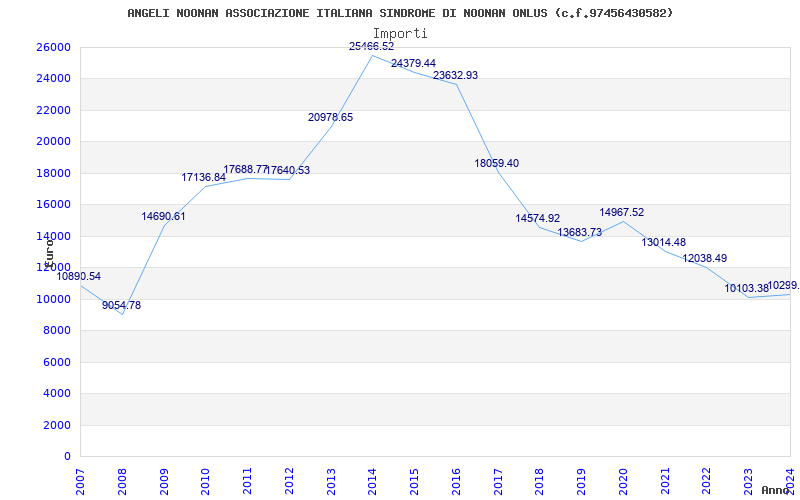
Task: Click the 22000 y-axis tick label
Action: click(x=53, y=110)
